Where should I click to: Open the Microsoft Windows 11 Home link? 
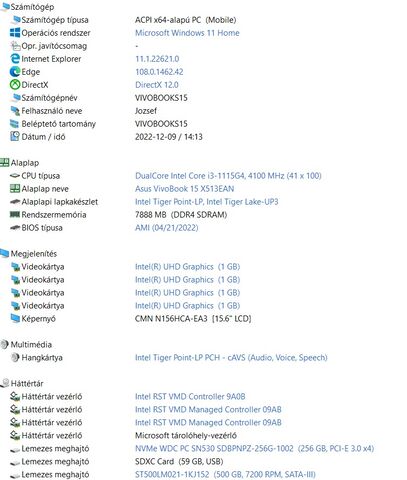(x=187, y=33)
